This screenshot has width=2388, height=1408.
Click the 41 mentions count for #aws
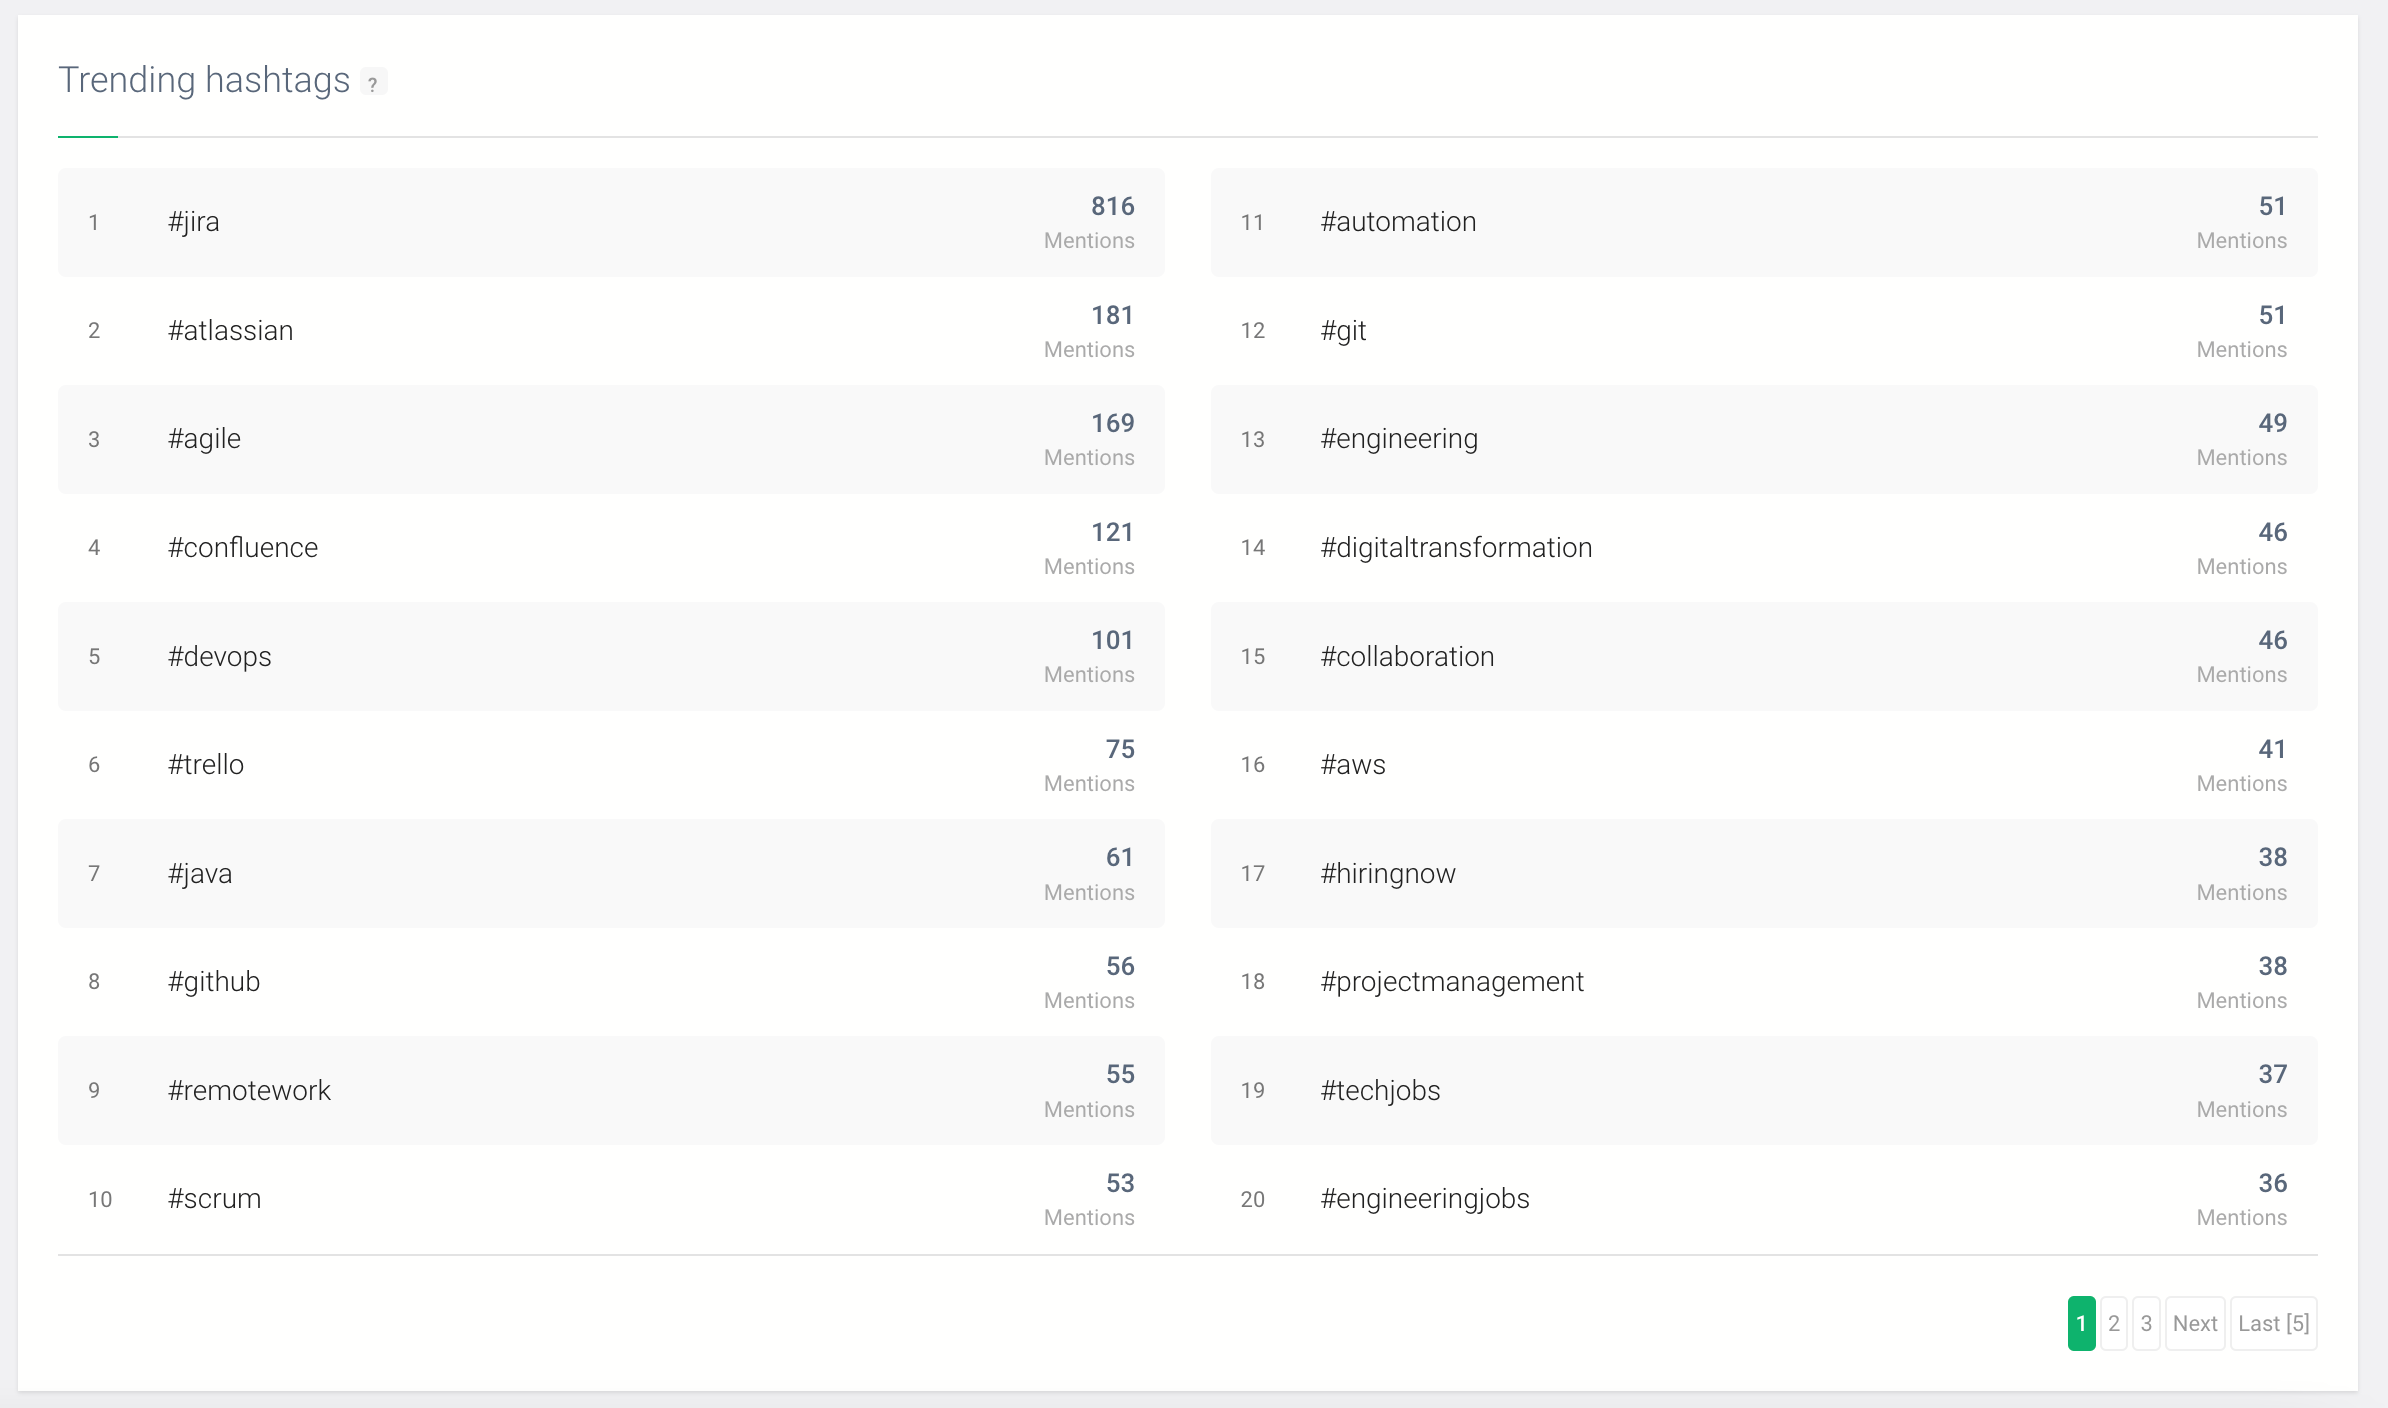click(x=2272, y=749)
